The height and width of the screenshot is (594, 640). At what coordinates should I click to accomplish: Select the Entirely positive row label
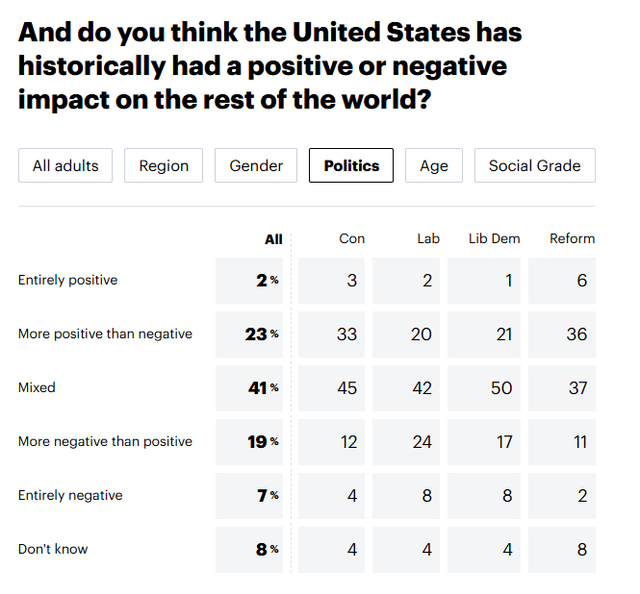[x=68, y=281]
